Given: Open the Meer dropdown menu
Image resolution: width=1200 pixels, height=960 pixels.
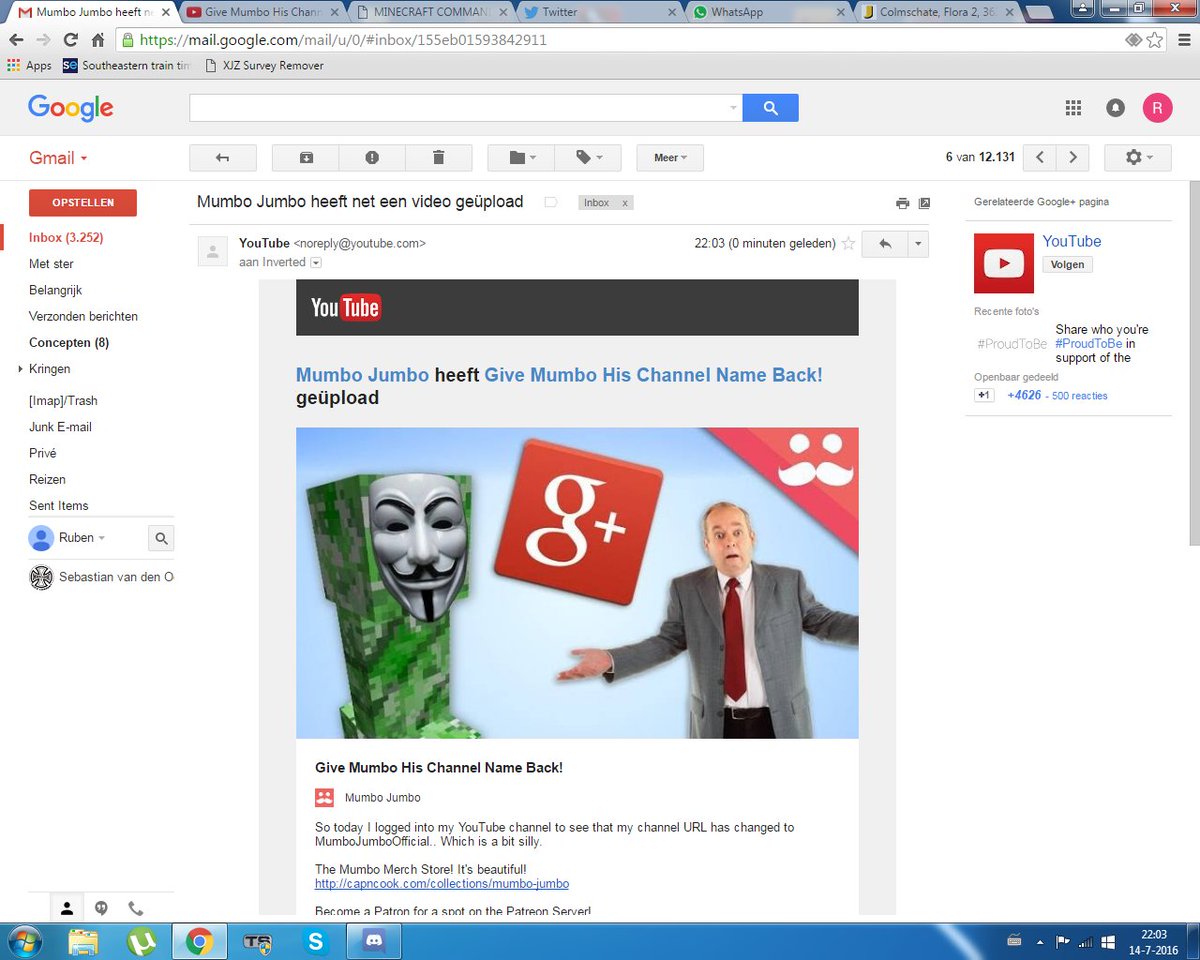Looking at the screenshot, I should click(670, 158).
